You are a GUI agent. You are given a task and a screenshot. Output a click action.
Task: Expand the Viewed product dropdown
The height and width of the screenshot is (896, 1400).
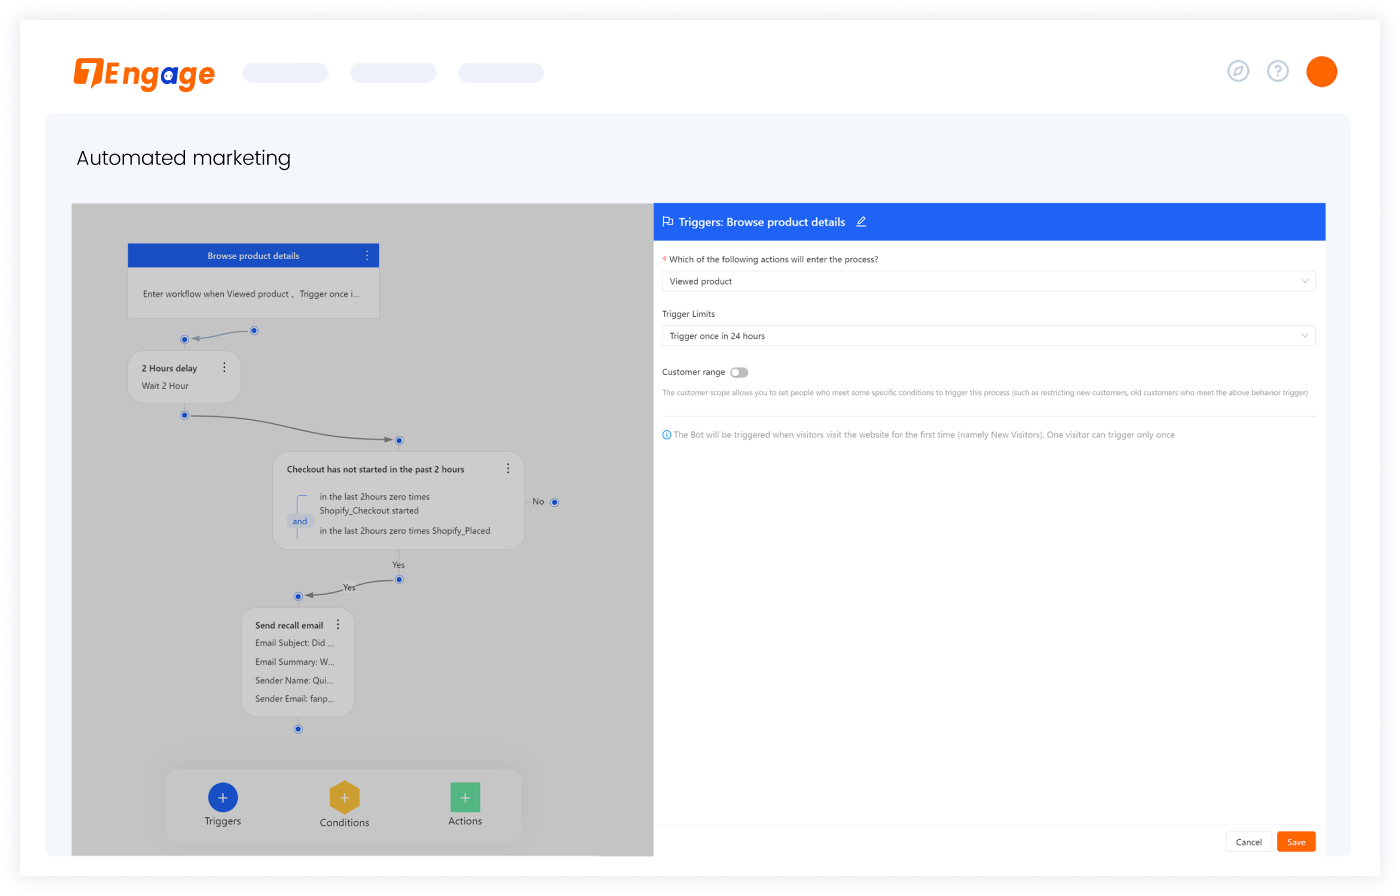(x=988, y=281)
